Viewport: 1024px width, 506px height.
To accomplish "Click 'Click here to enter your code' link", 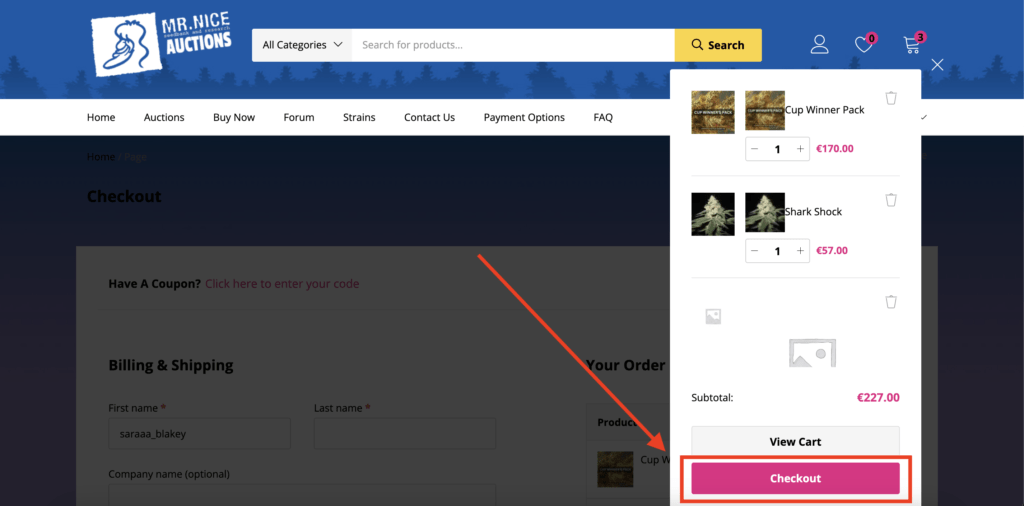I will (x=282, y=284).
